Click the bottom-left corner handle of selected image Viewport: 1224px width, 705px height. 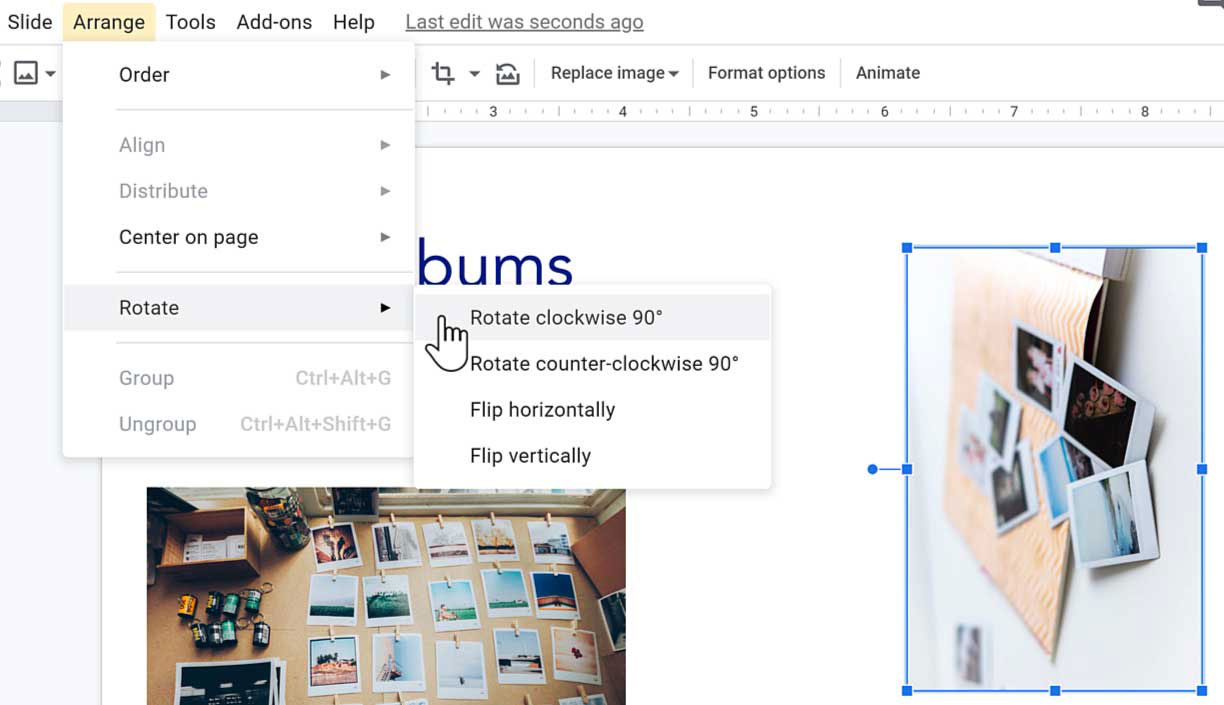coord(907,691)
